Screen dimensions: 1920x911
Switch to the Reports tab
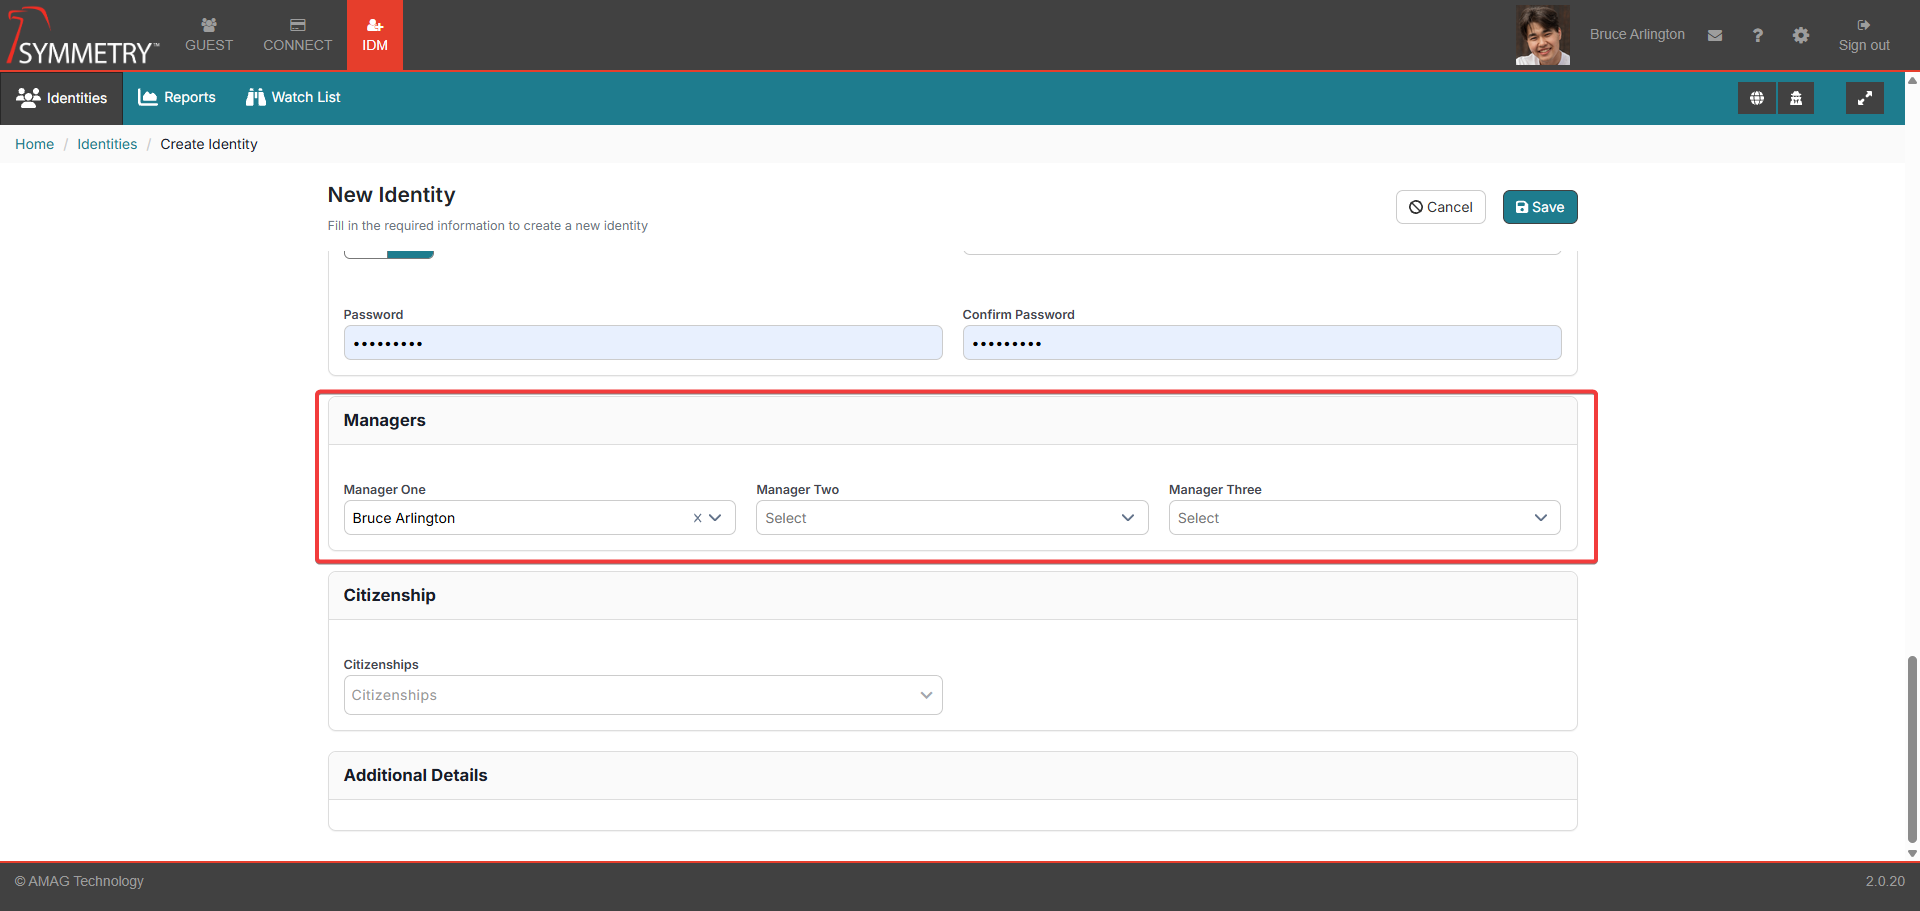point(177,97)
